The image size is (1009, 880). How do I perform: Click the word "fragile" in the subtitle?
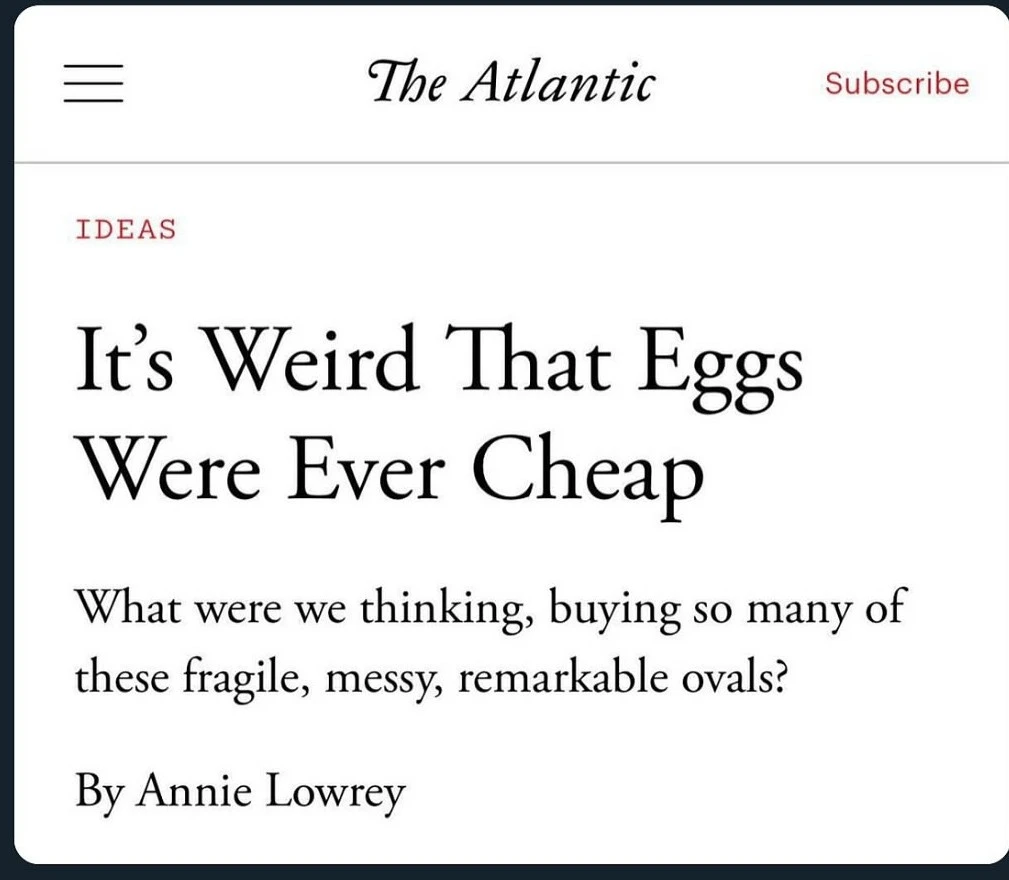[x=233, y=682]
